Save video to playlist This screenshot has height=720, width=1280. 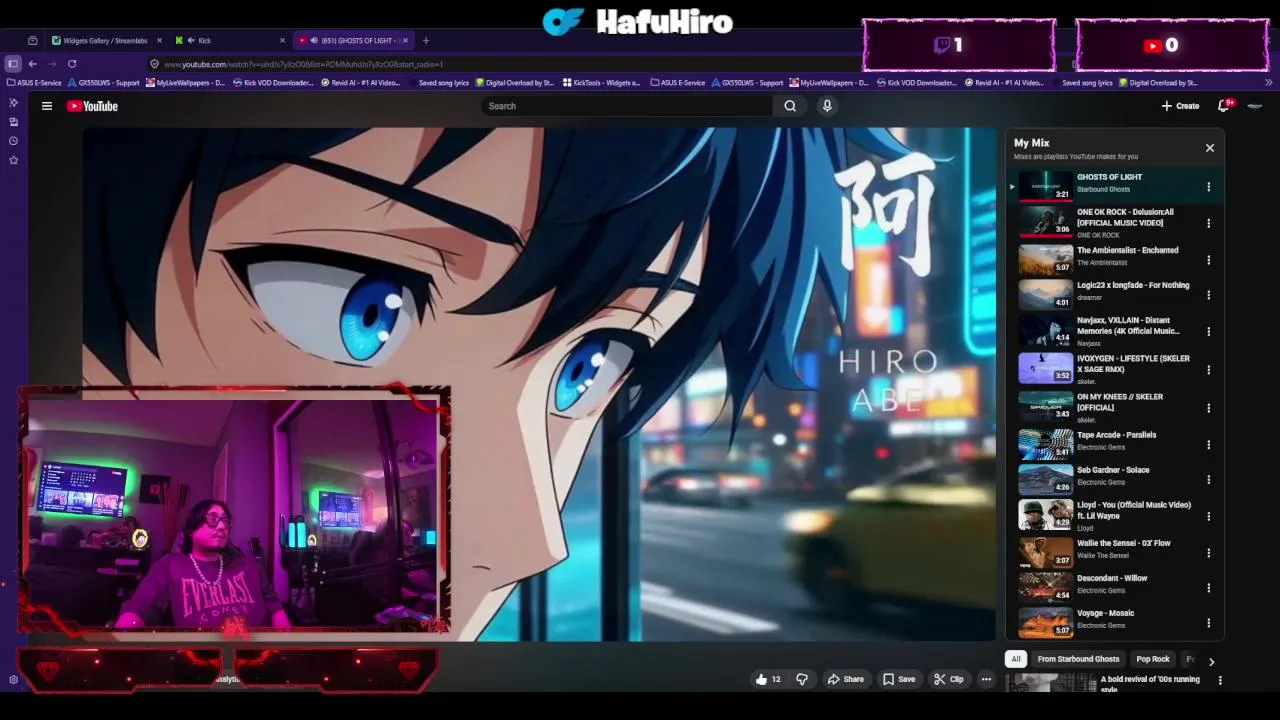[899, 679]
